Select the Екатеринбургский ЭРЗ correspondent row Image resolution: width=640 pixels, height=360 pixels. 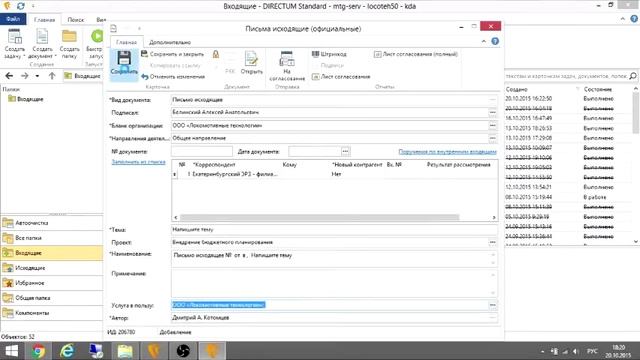point(334,174)
